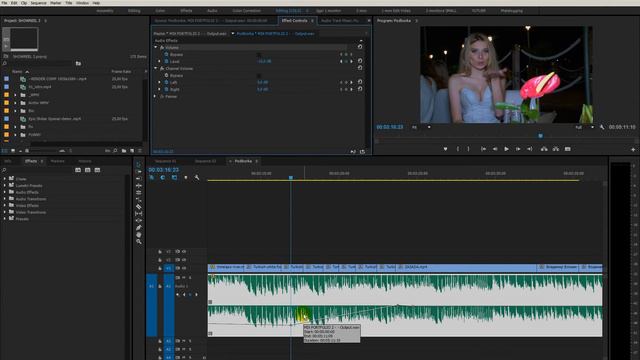640x360 pixels.
Task: Add marker in Program monitor transport
Action: 445,149
